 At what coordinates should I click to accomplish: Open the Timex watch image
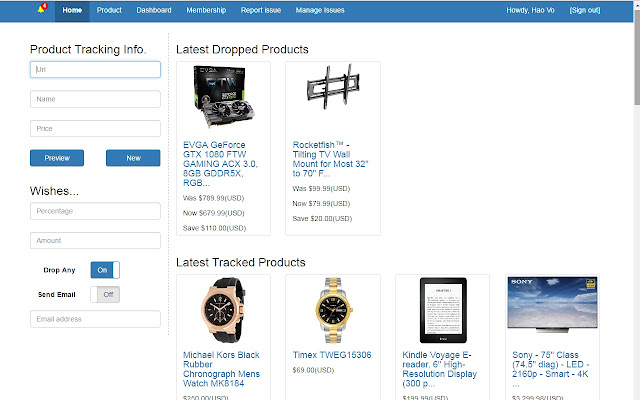(333, 310)
